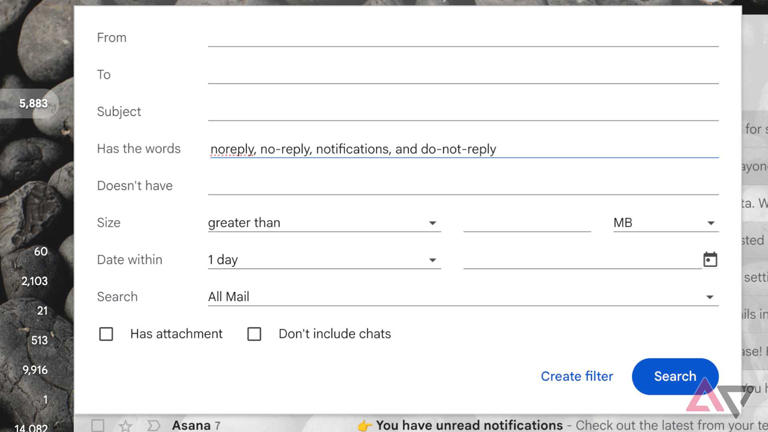The height and width of the screenshot is (432, 768).
Task: Click the Subject input field
Action: 463,112
